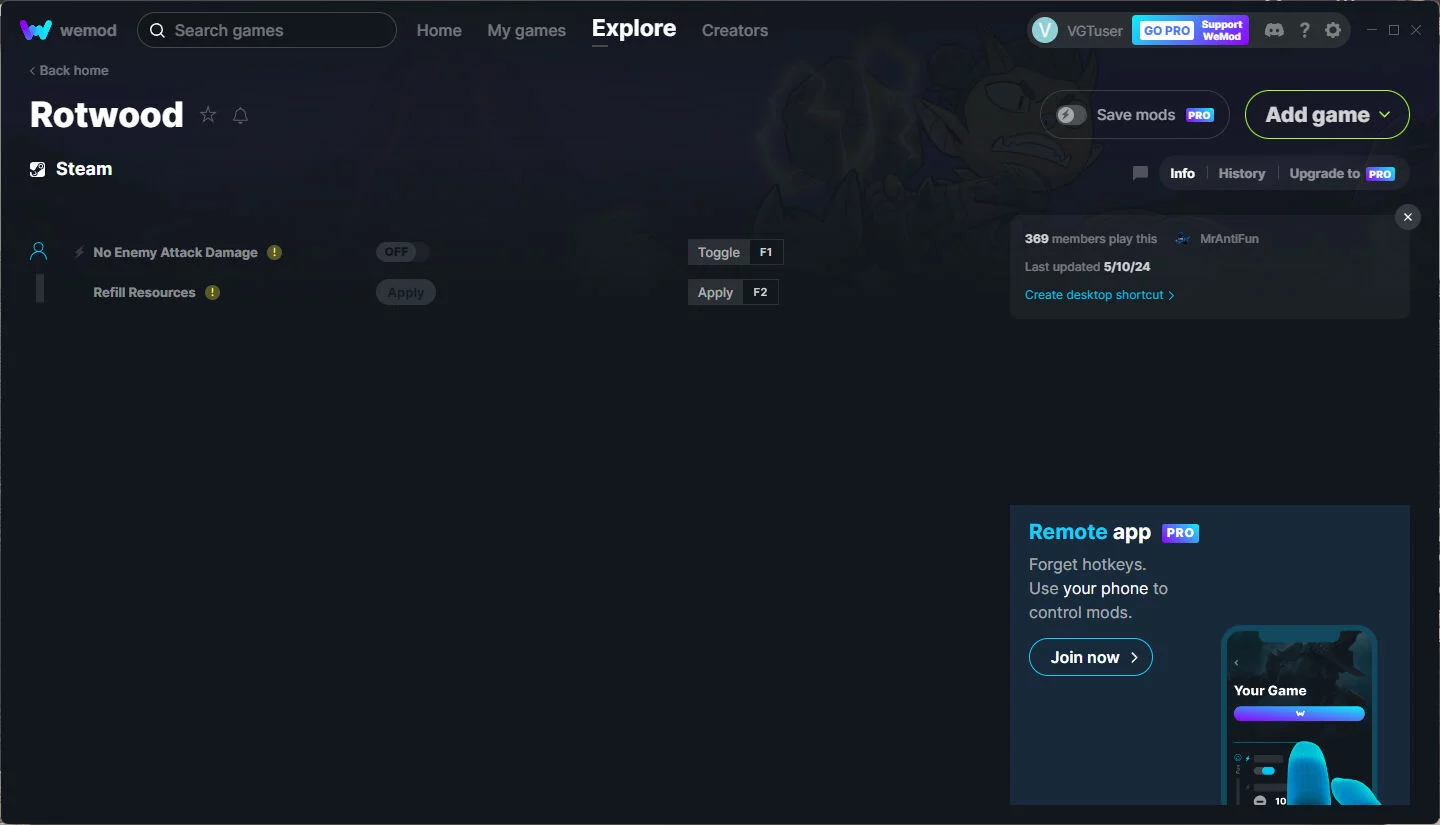Open the My games tab
This screenshot has height=825, width=1440.
(x=527, y=30)
